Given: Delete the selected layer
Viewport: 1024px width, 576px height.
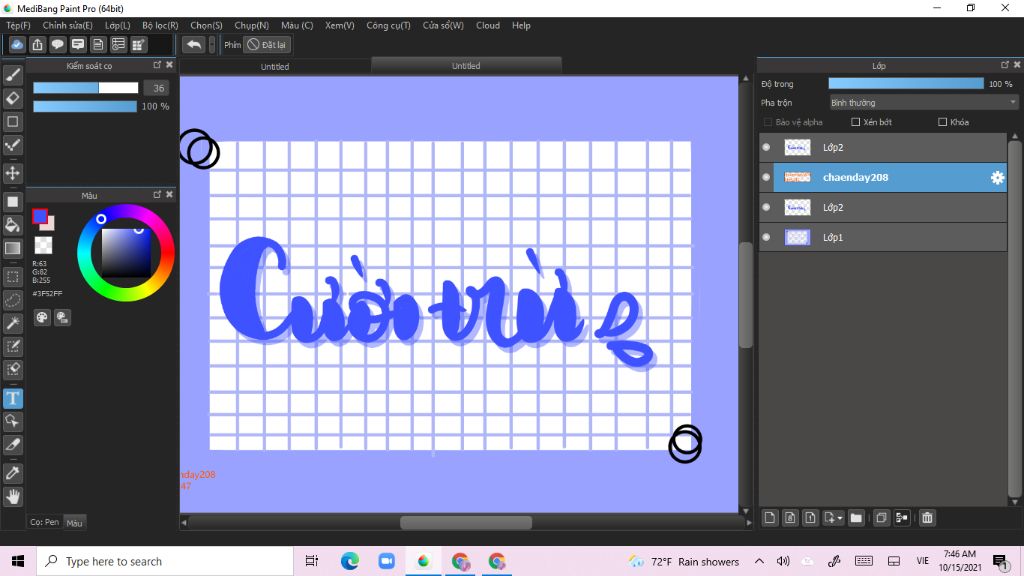Looking at the screenshot, I should pos(927,518).
